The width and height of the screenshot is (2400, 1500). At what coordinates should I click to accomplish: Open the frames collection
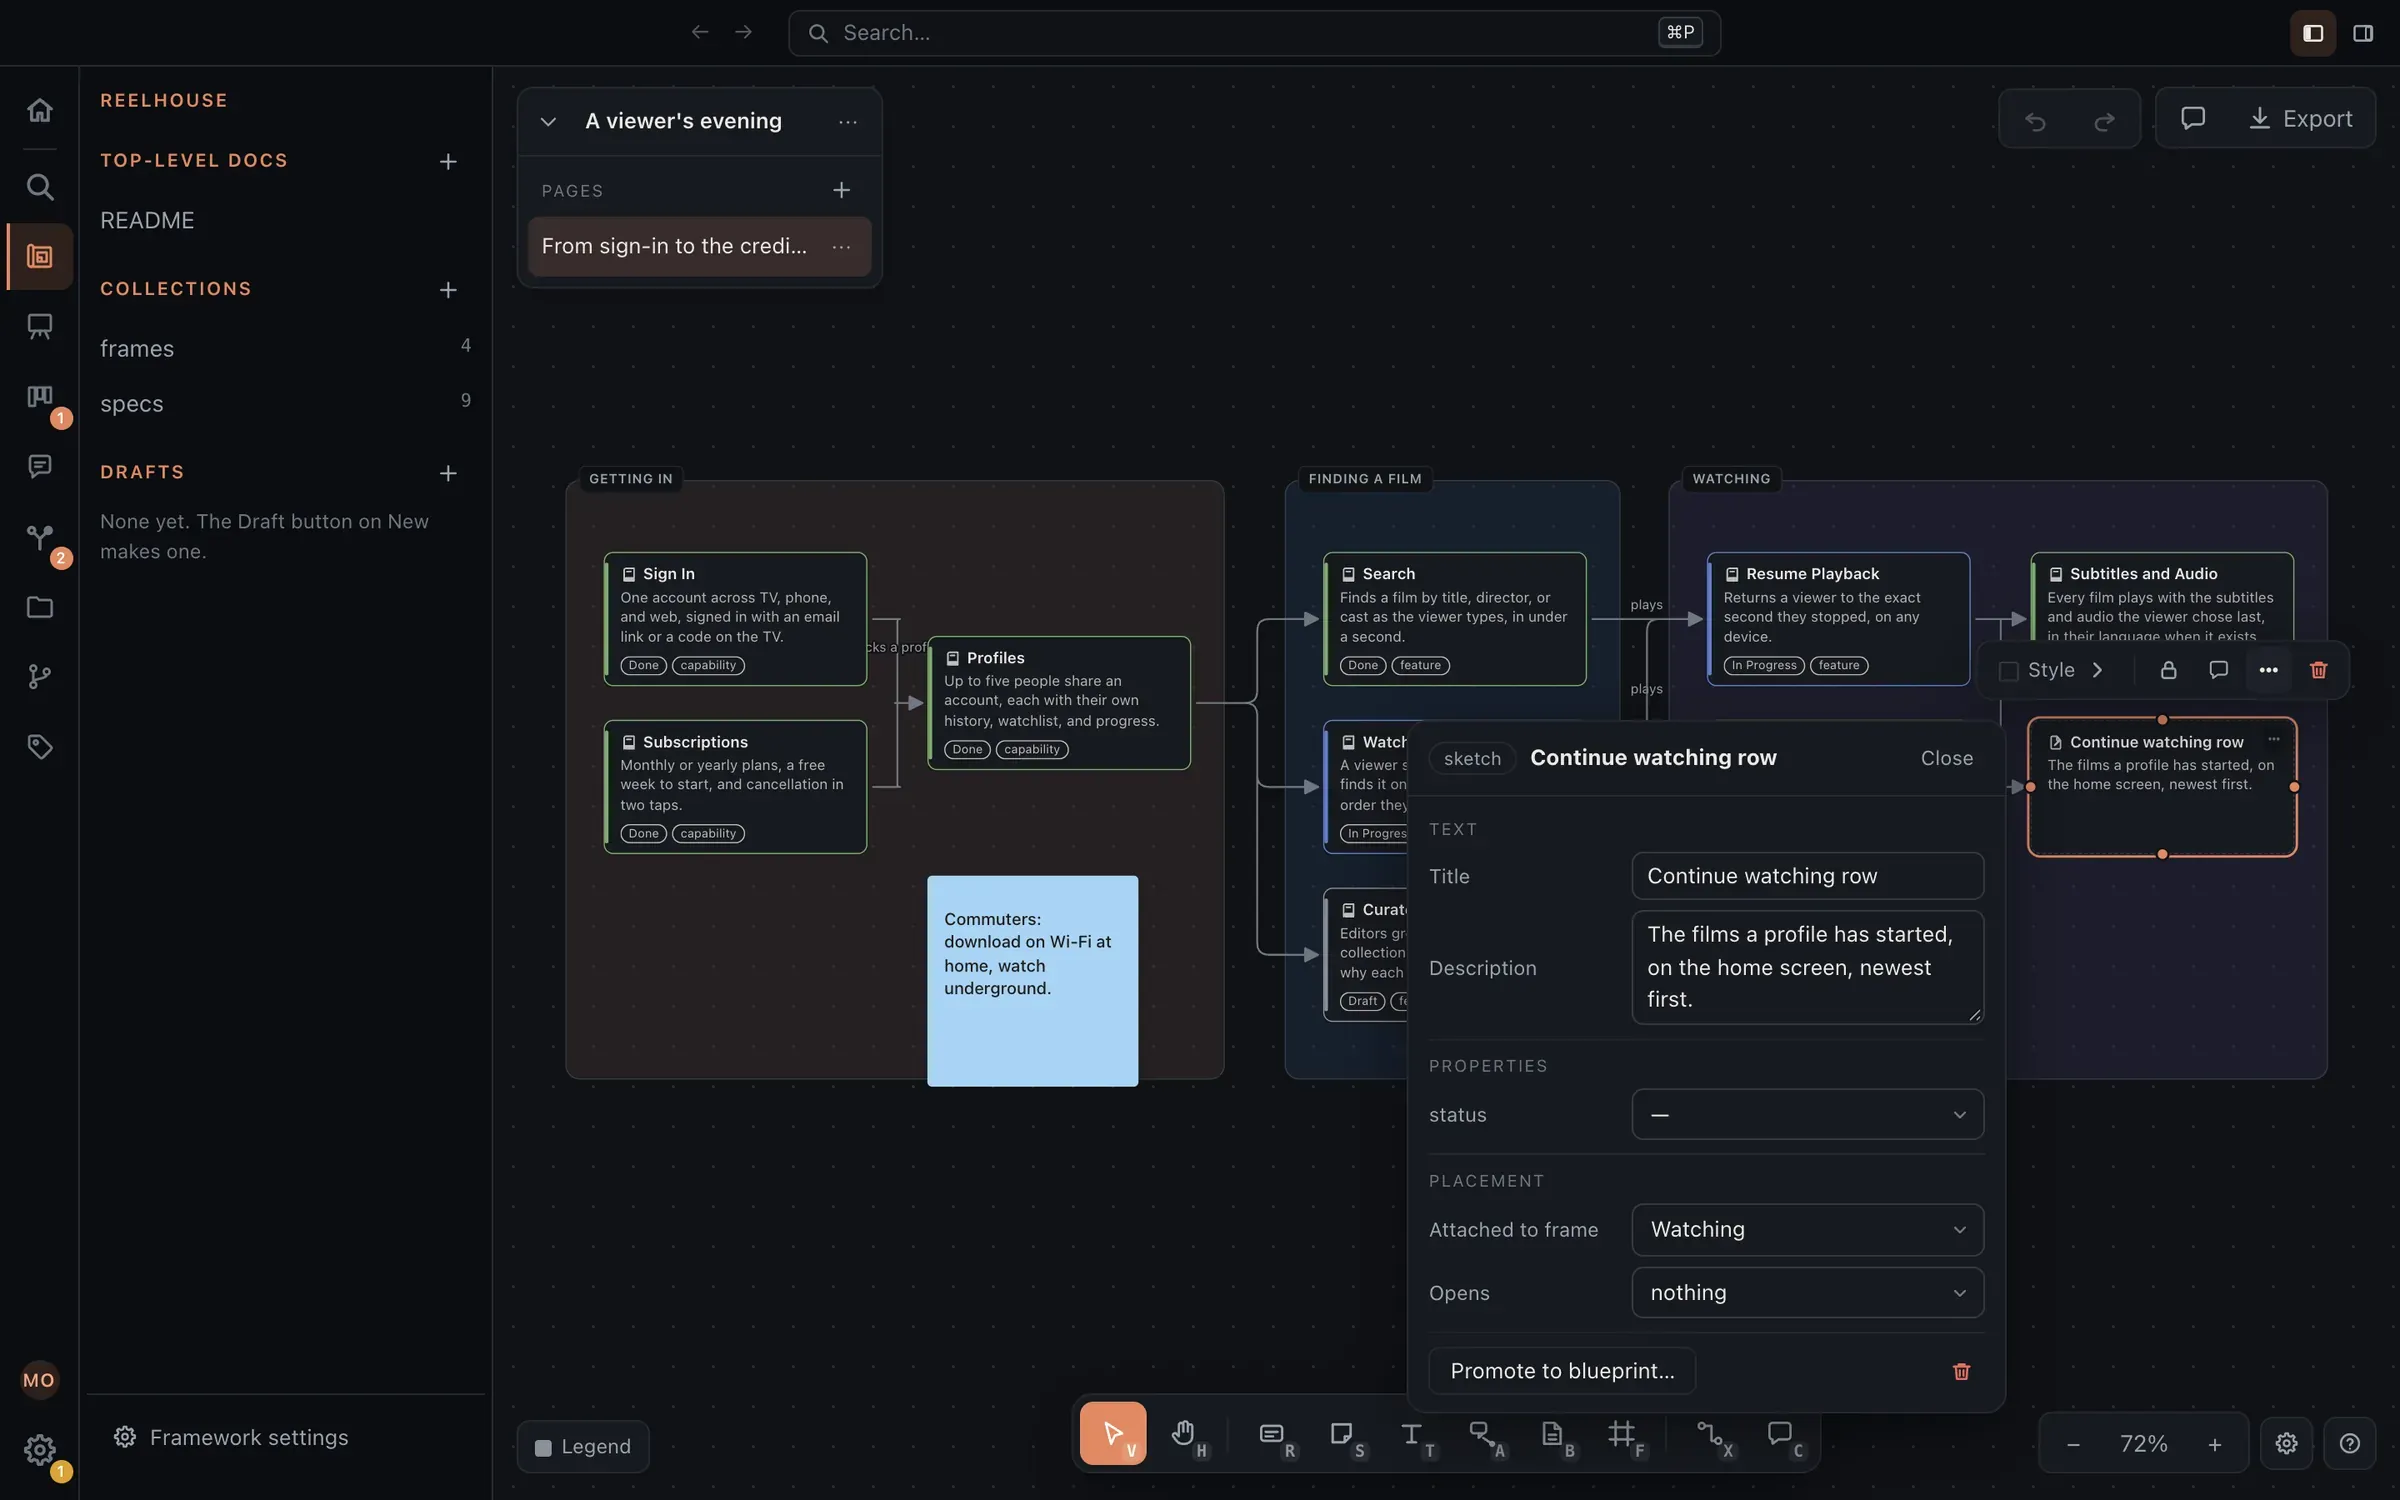(x=285, y=348)
